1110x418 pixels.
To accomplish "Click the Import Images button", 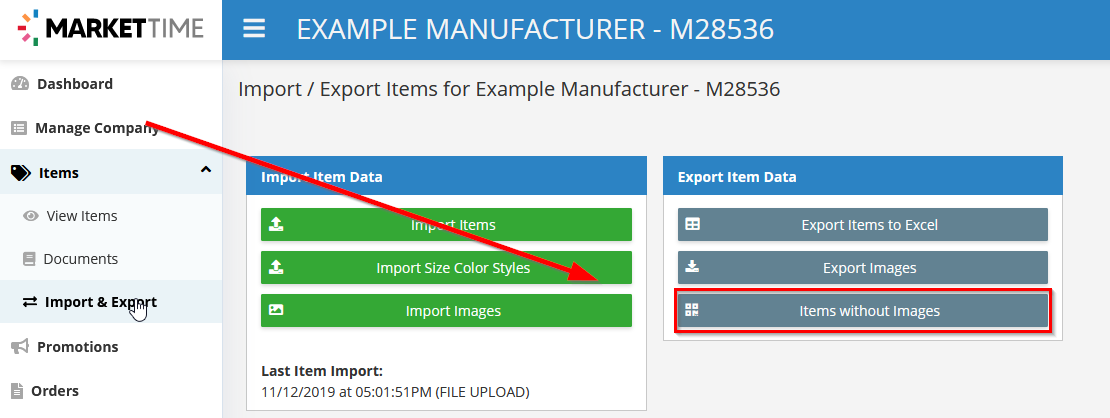I will pos(446,310).
